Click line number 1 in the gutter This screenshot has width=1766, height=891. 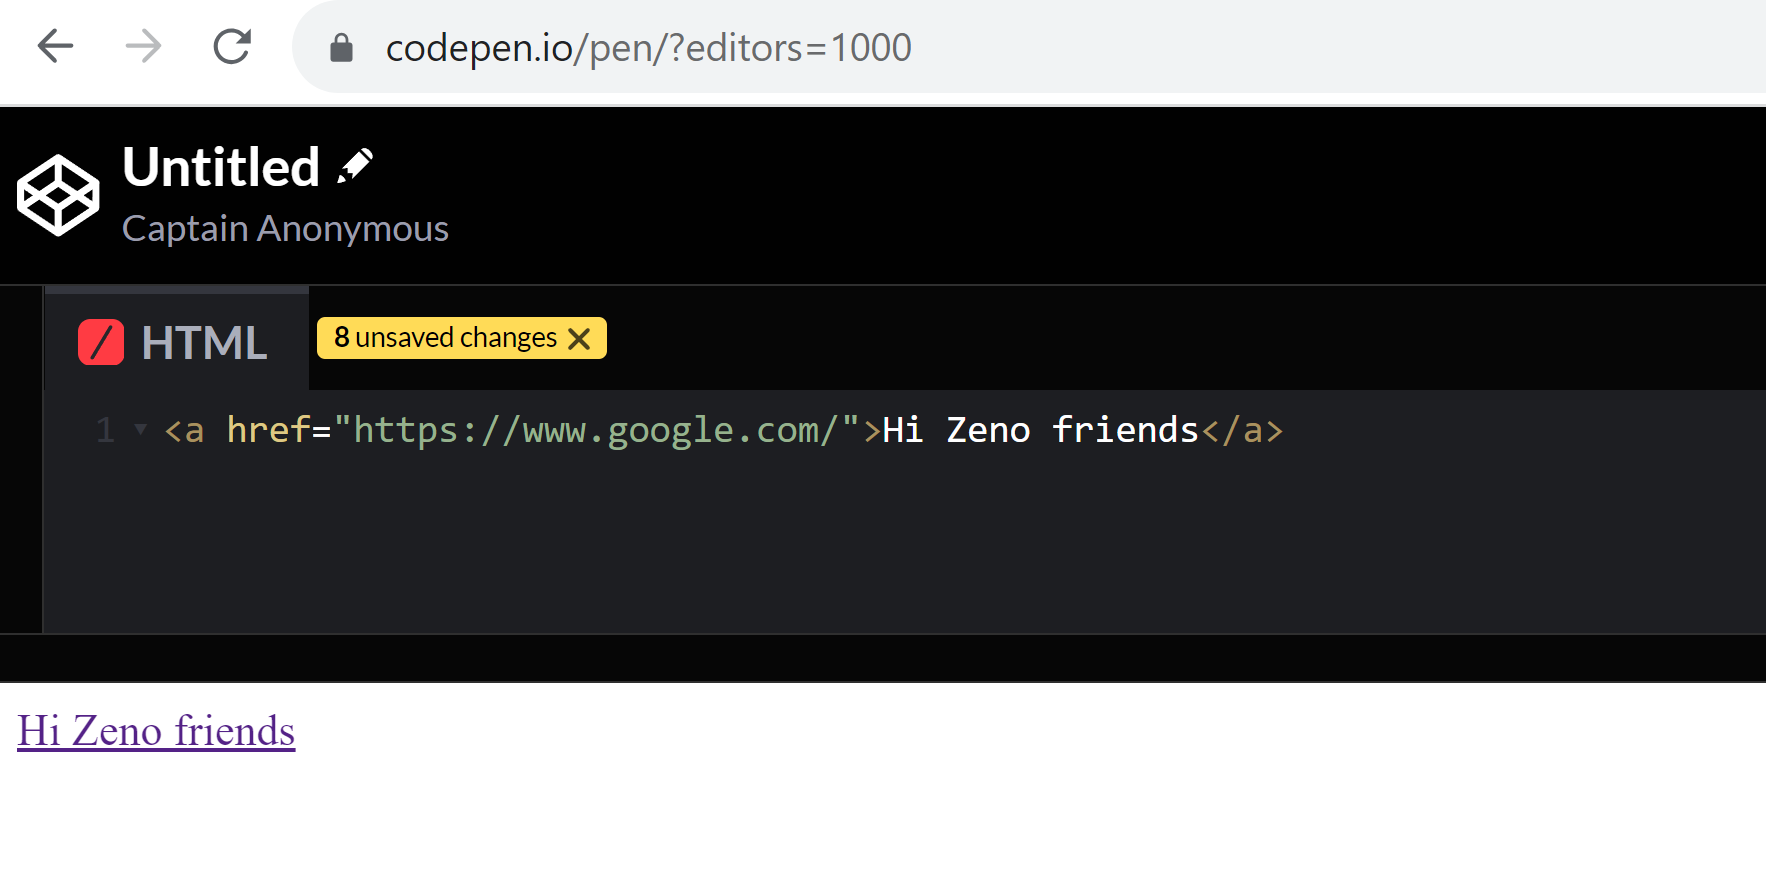coord(105,430)
